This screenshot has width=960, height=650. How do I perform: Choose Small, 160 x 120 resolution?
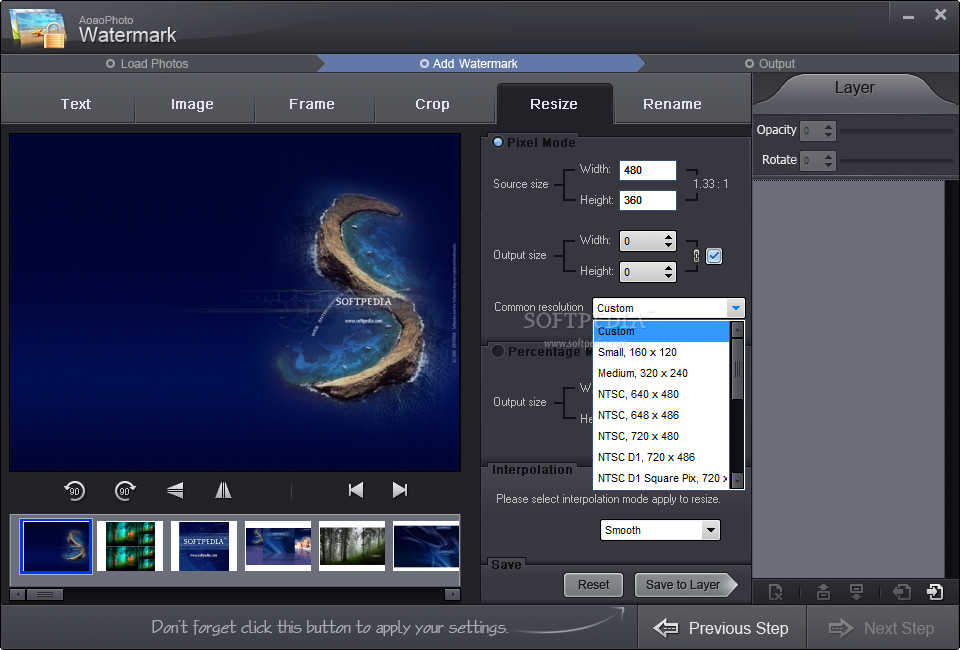click(661, 353)
